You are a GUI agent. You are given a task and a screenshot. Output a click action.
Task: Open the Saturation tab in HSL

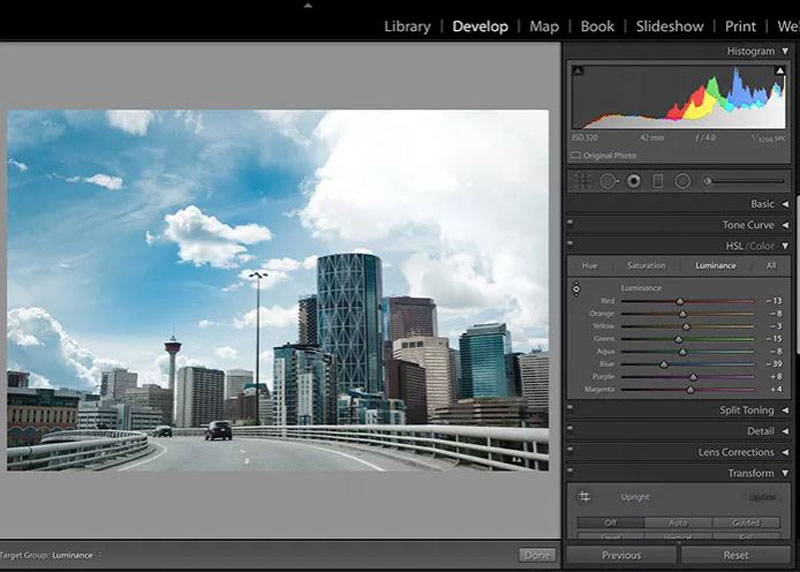pyautogui.click(x=646, y=266)
